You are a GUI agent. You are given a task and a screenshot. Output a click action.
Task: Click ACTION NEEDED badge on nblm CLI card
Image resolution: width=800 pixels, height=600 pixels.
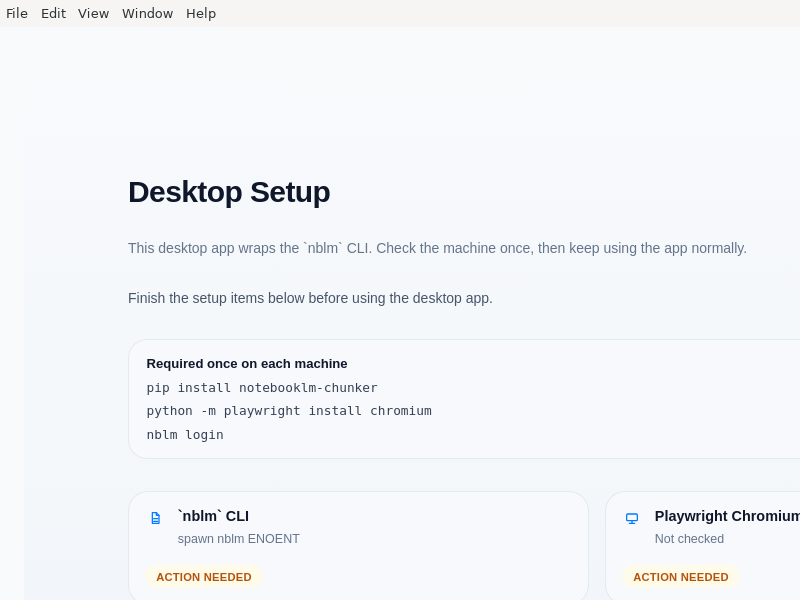tap(204, 577)
